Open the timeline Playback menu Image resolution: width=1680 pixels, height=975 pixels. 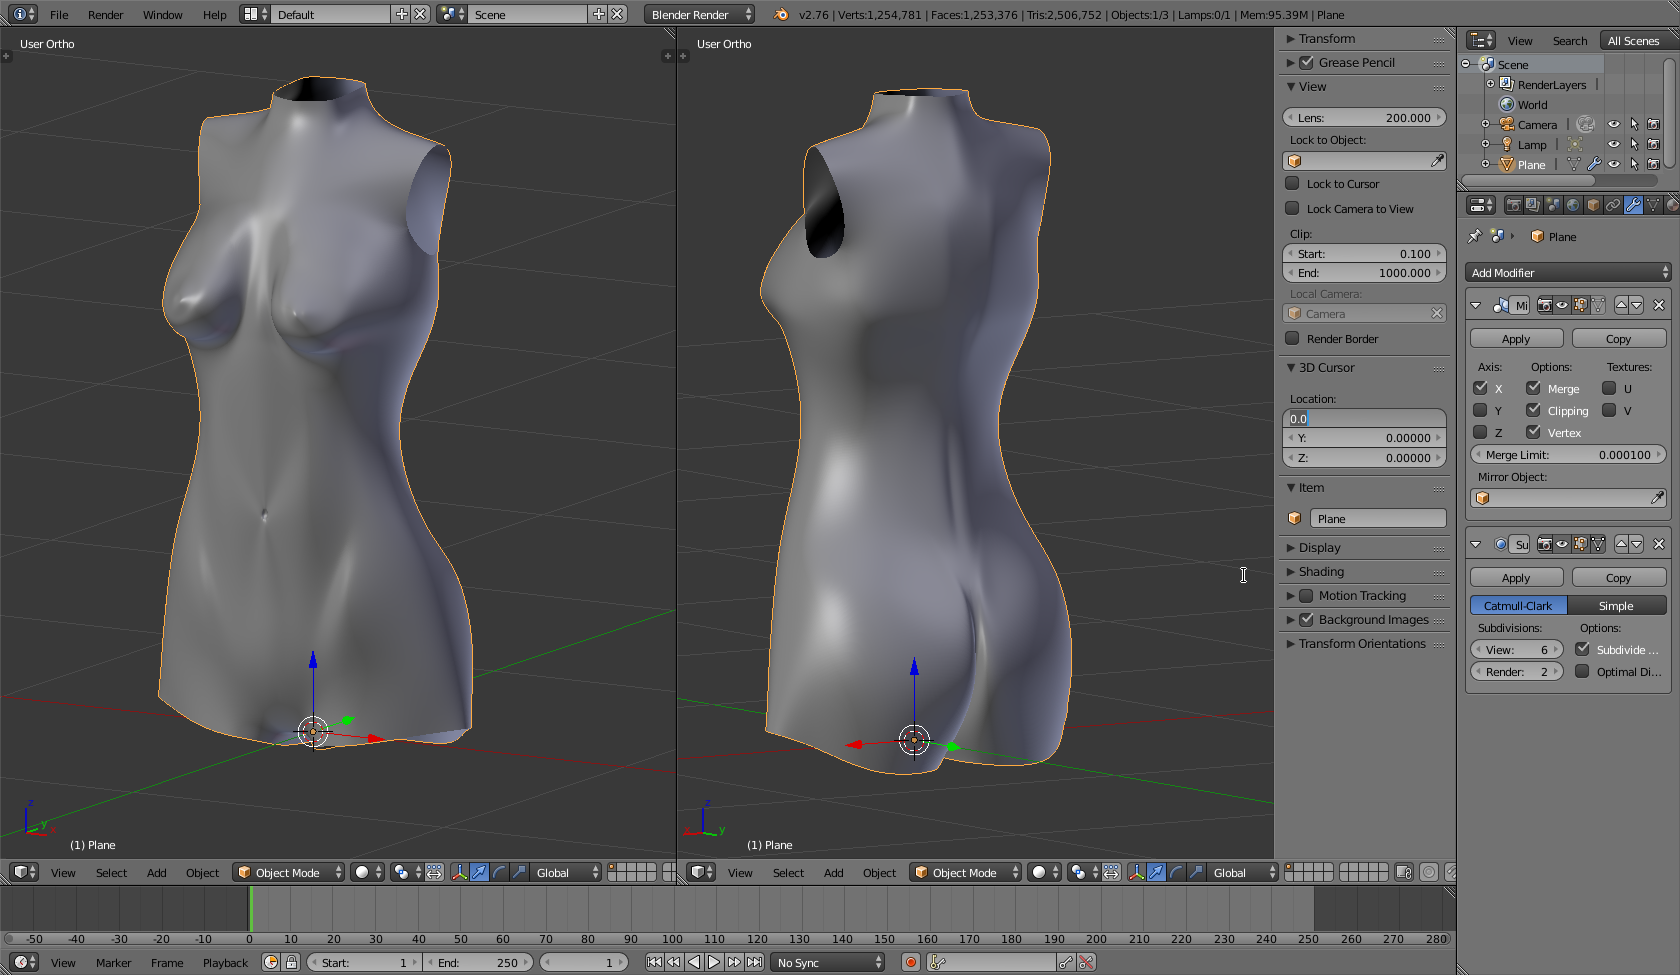pyautogui.click(x=225, y=963)
